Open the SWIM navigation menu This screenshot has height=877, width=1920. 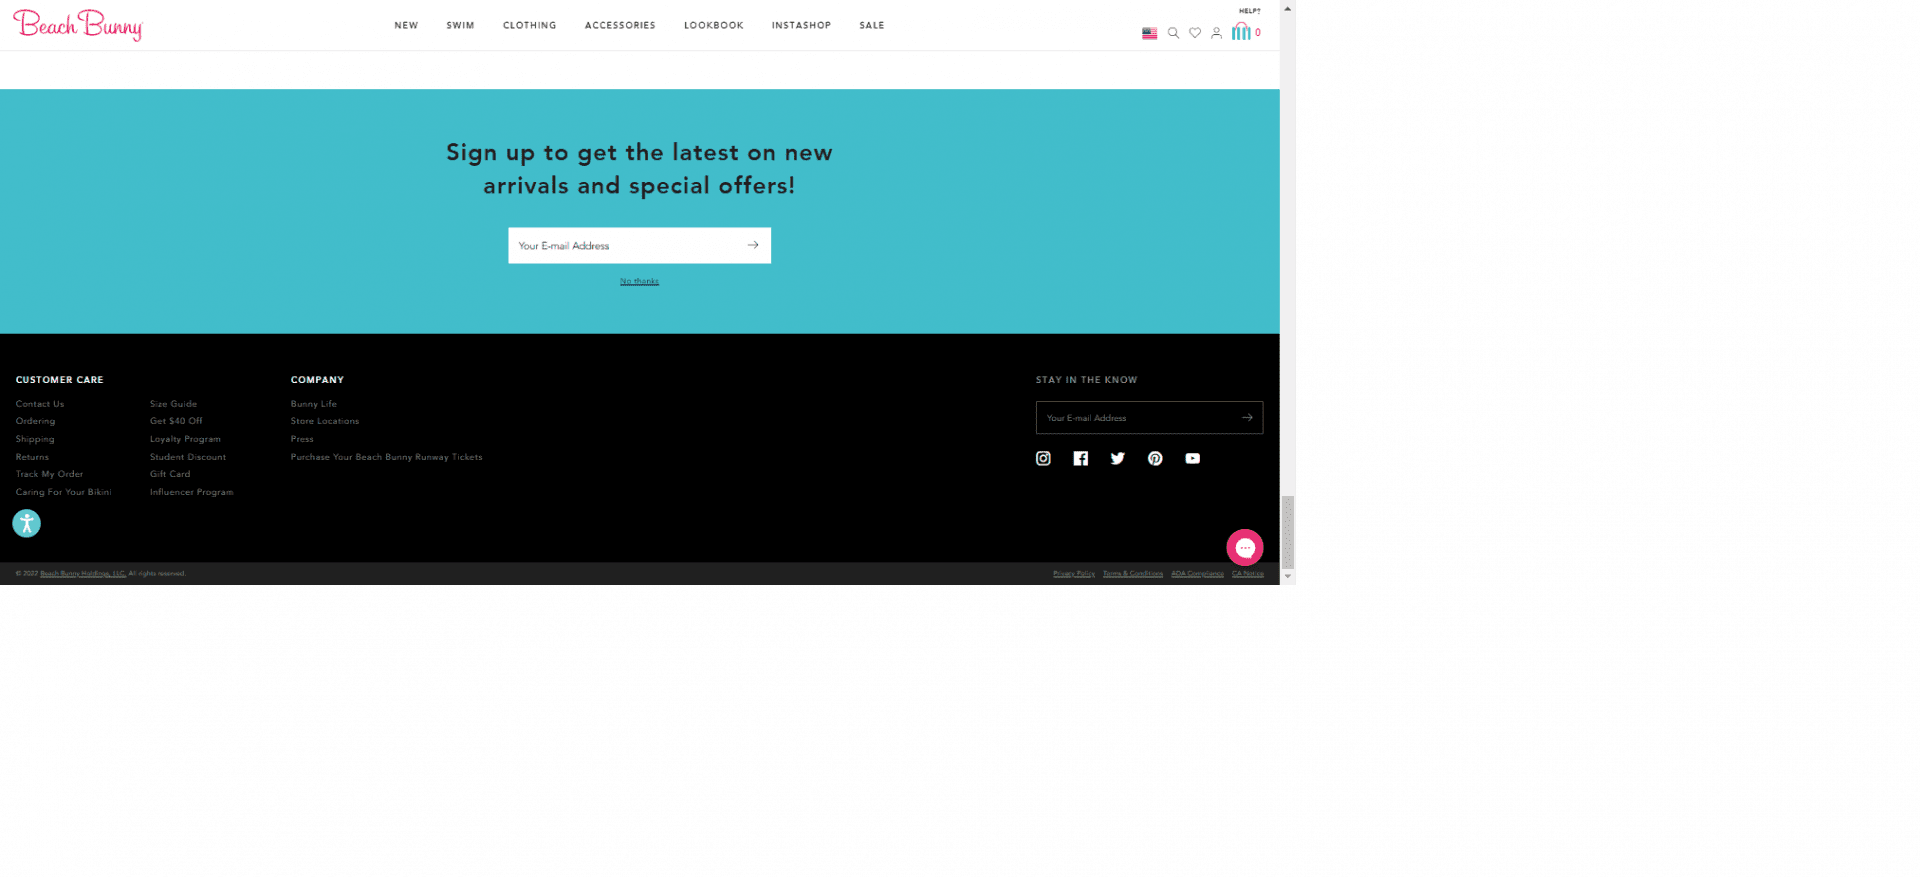[460, 25]
